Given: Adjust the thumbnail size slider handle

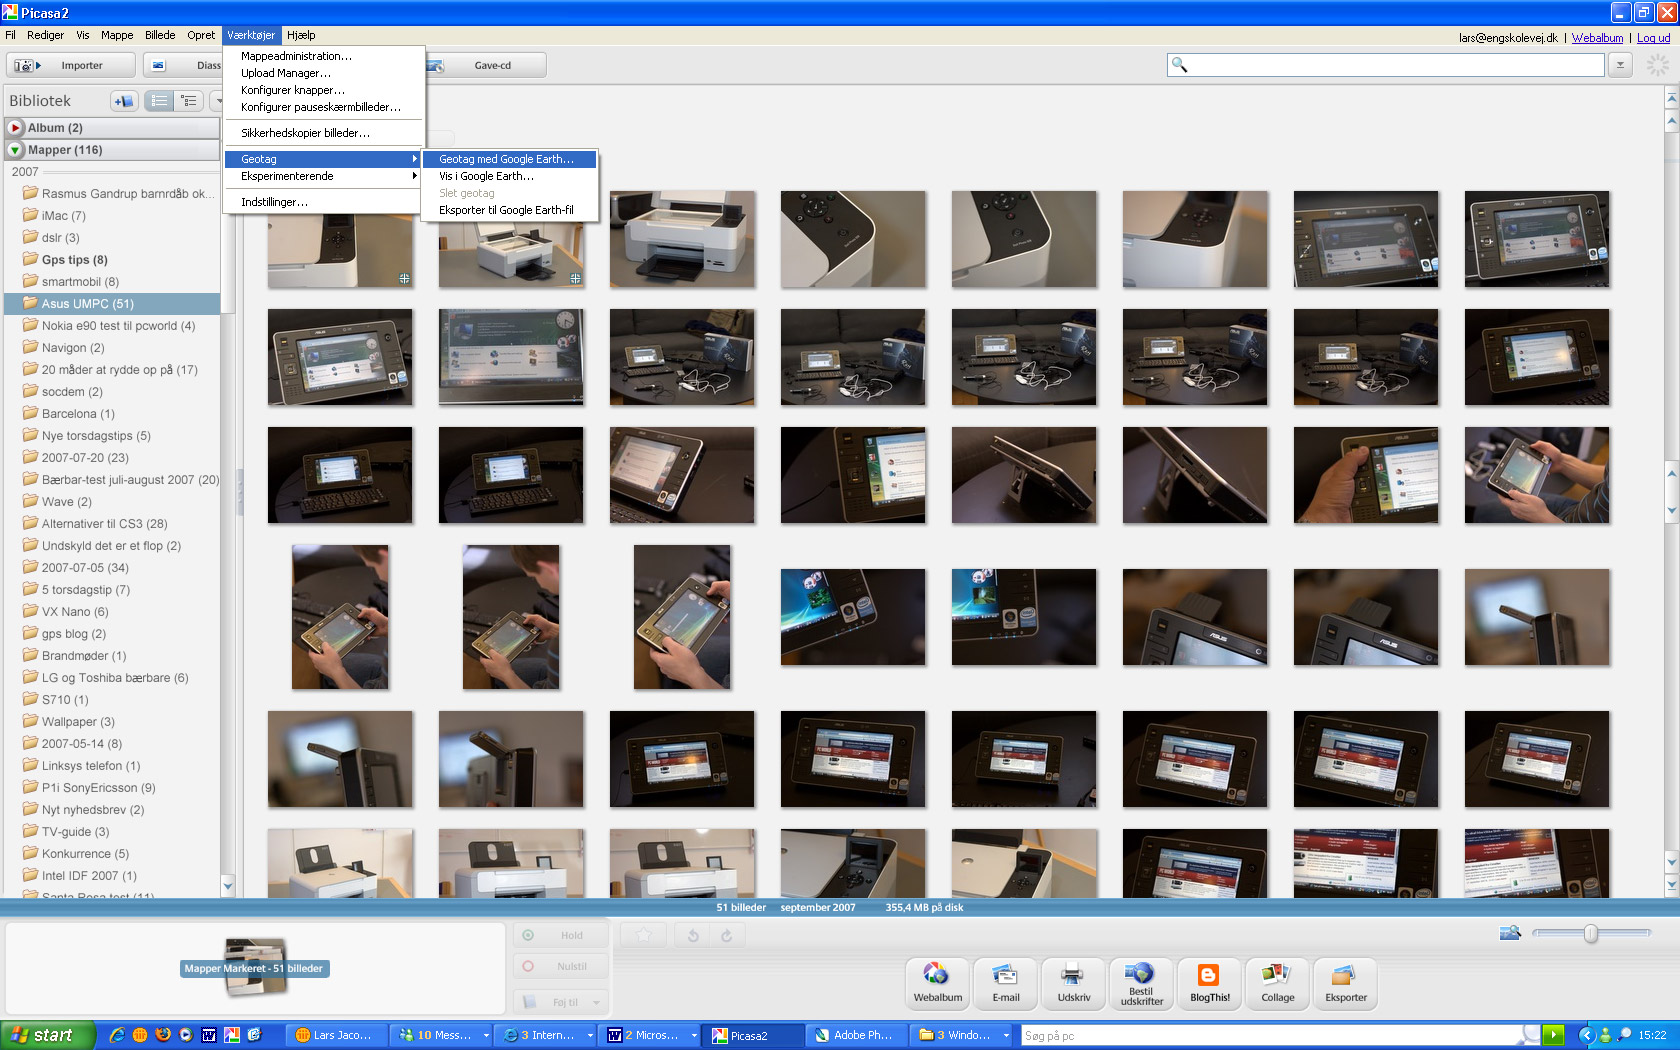Looking at the screenshot, I should click(1590, 933).
